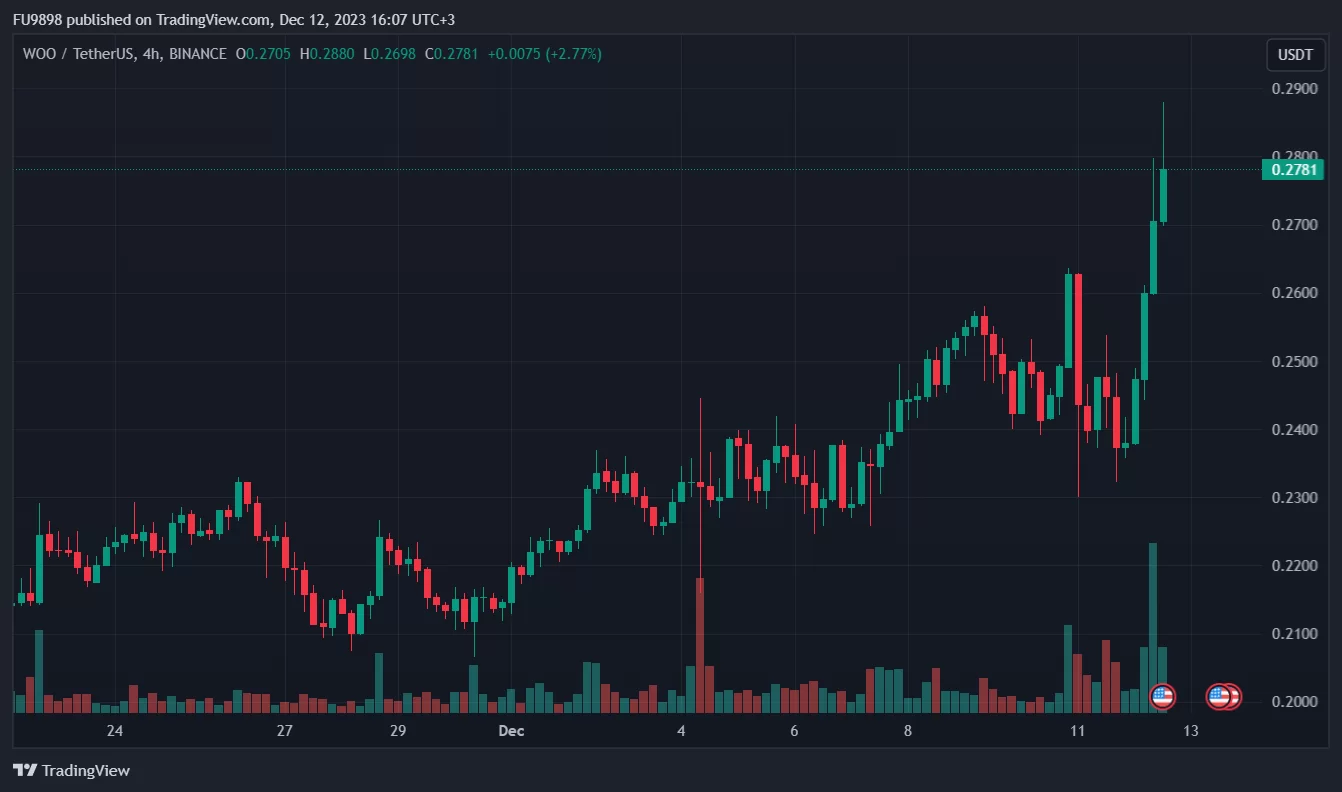Click the 0.2000 price scale label
The image size is (1342, 792).
coord(1295,701)
